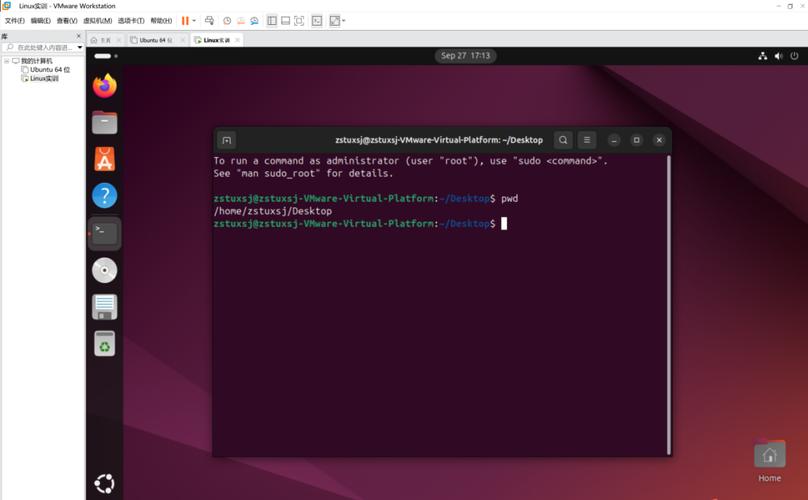The image size is (808, 500).
Task: Click the new tab button in terminal
Action: tap(227, 140)
